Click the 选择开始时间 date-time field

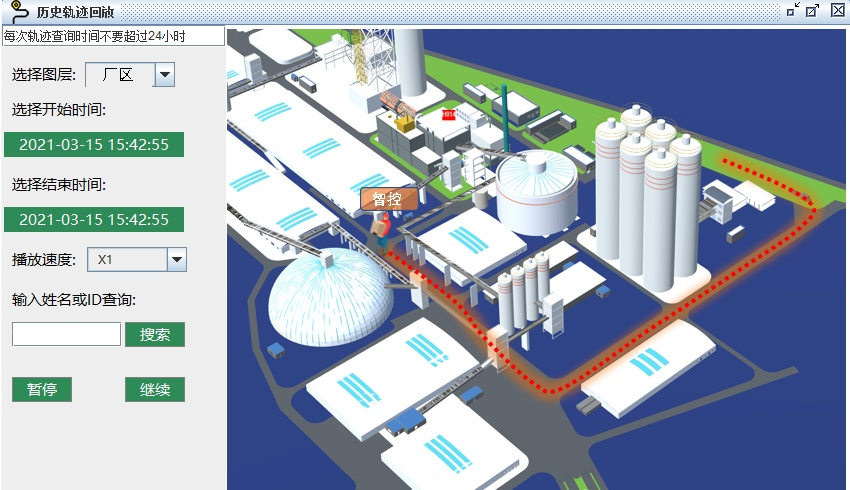point(94,144)
